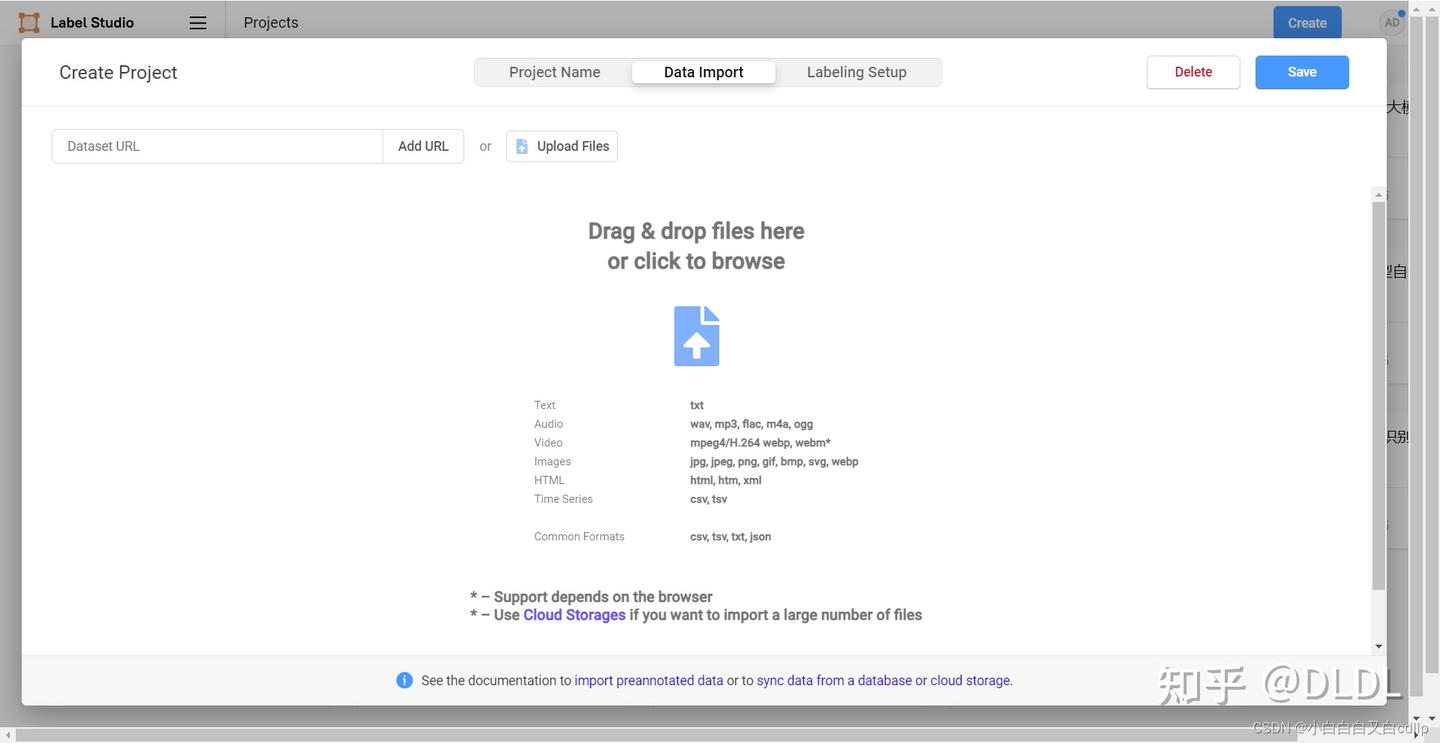The image size is (1440, 743).
Task: Click the "Audio" file type label
Action: pyautogui.click(x=548, y=424)
